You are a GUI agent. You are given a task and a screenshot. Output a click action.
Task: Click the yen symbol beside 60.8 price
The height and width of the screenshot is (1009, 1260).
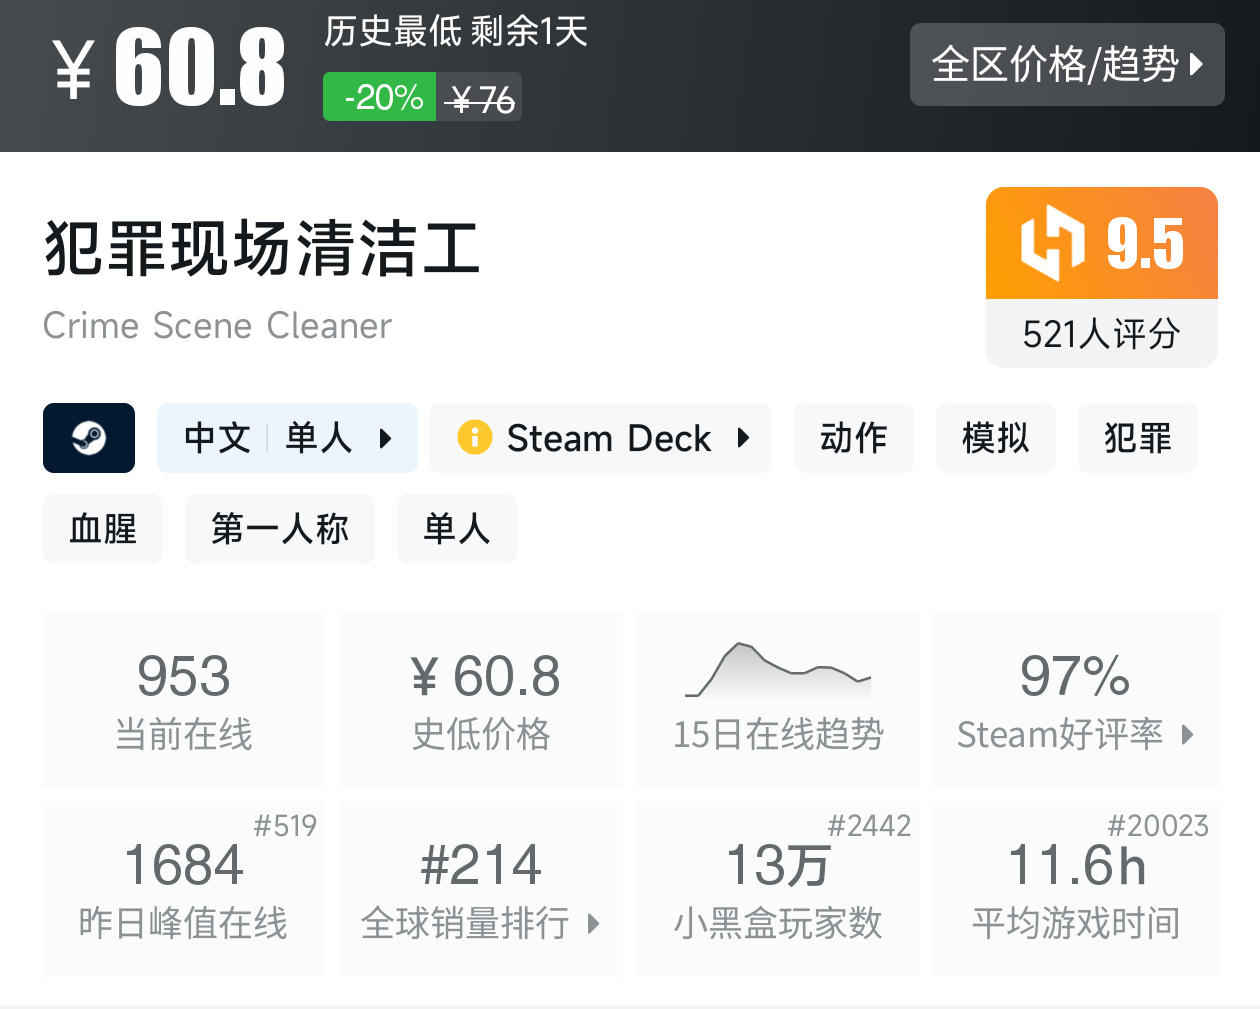coord(74,70)
